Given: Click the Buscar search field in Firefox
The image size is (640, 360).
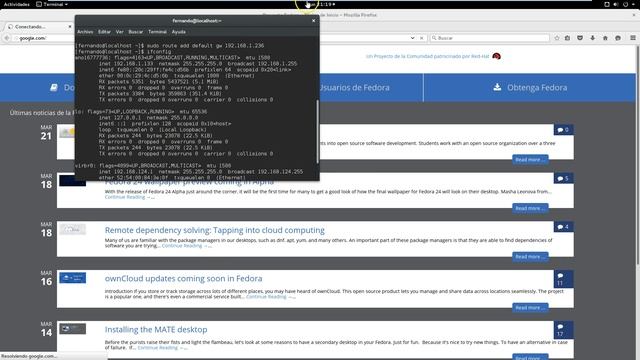Looking at the screenshot, I should tap(489, 38).
